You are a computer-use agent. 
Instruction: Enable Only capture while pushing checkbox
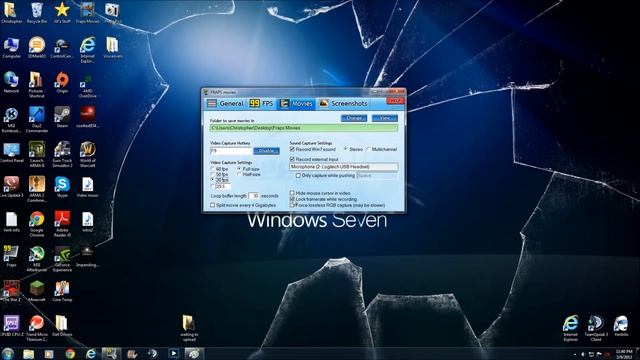click(x=298, y=176)
